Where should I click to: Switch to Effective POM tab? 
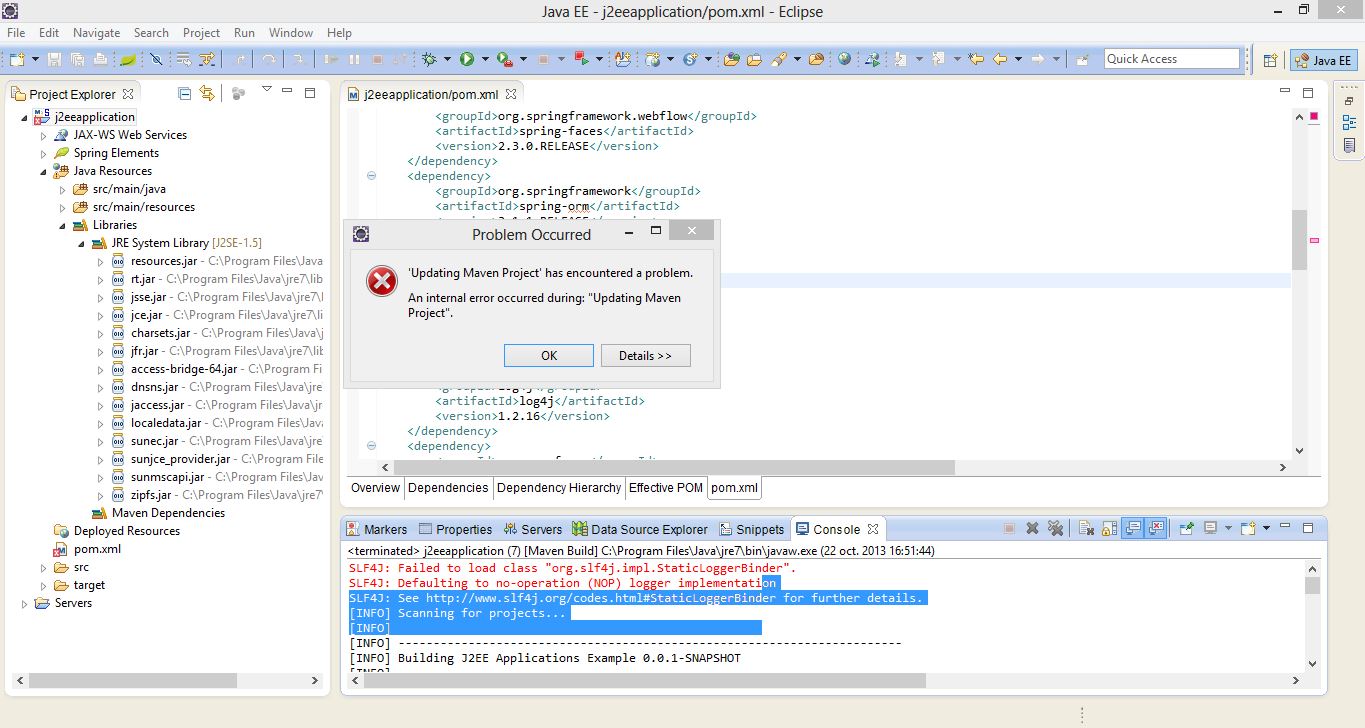pyautogui.click(x=665, y=488)
